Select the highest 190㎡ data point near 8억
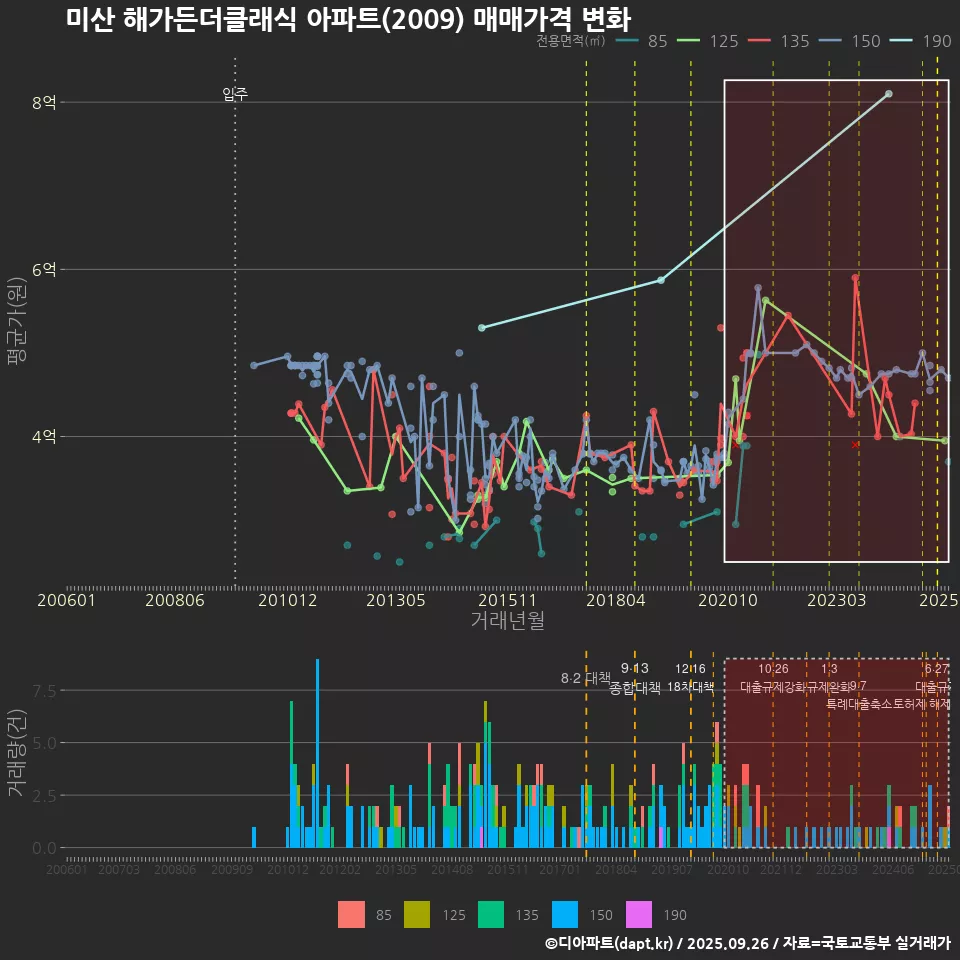Image resolution: width=960 pixels, height=960 pixels. click(889, 94)
